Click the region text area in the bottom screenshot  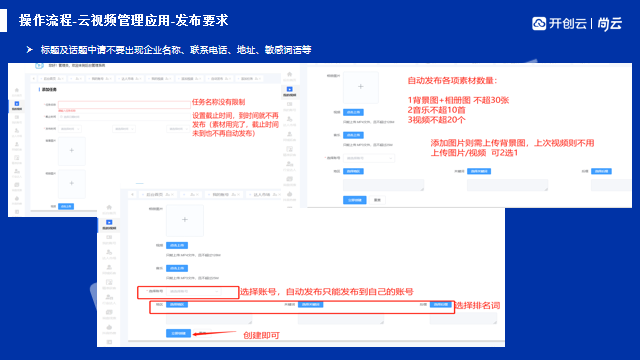[209, 318]
